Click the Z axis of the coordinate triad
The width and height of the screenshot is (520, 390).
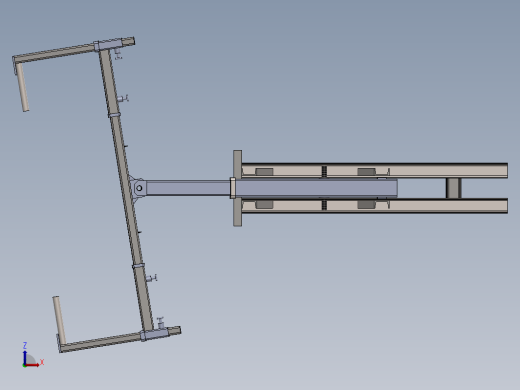[x=25, y=357]
